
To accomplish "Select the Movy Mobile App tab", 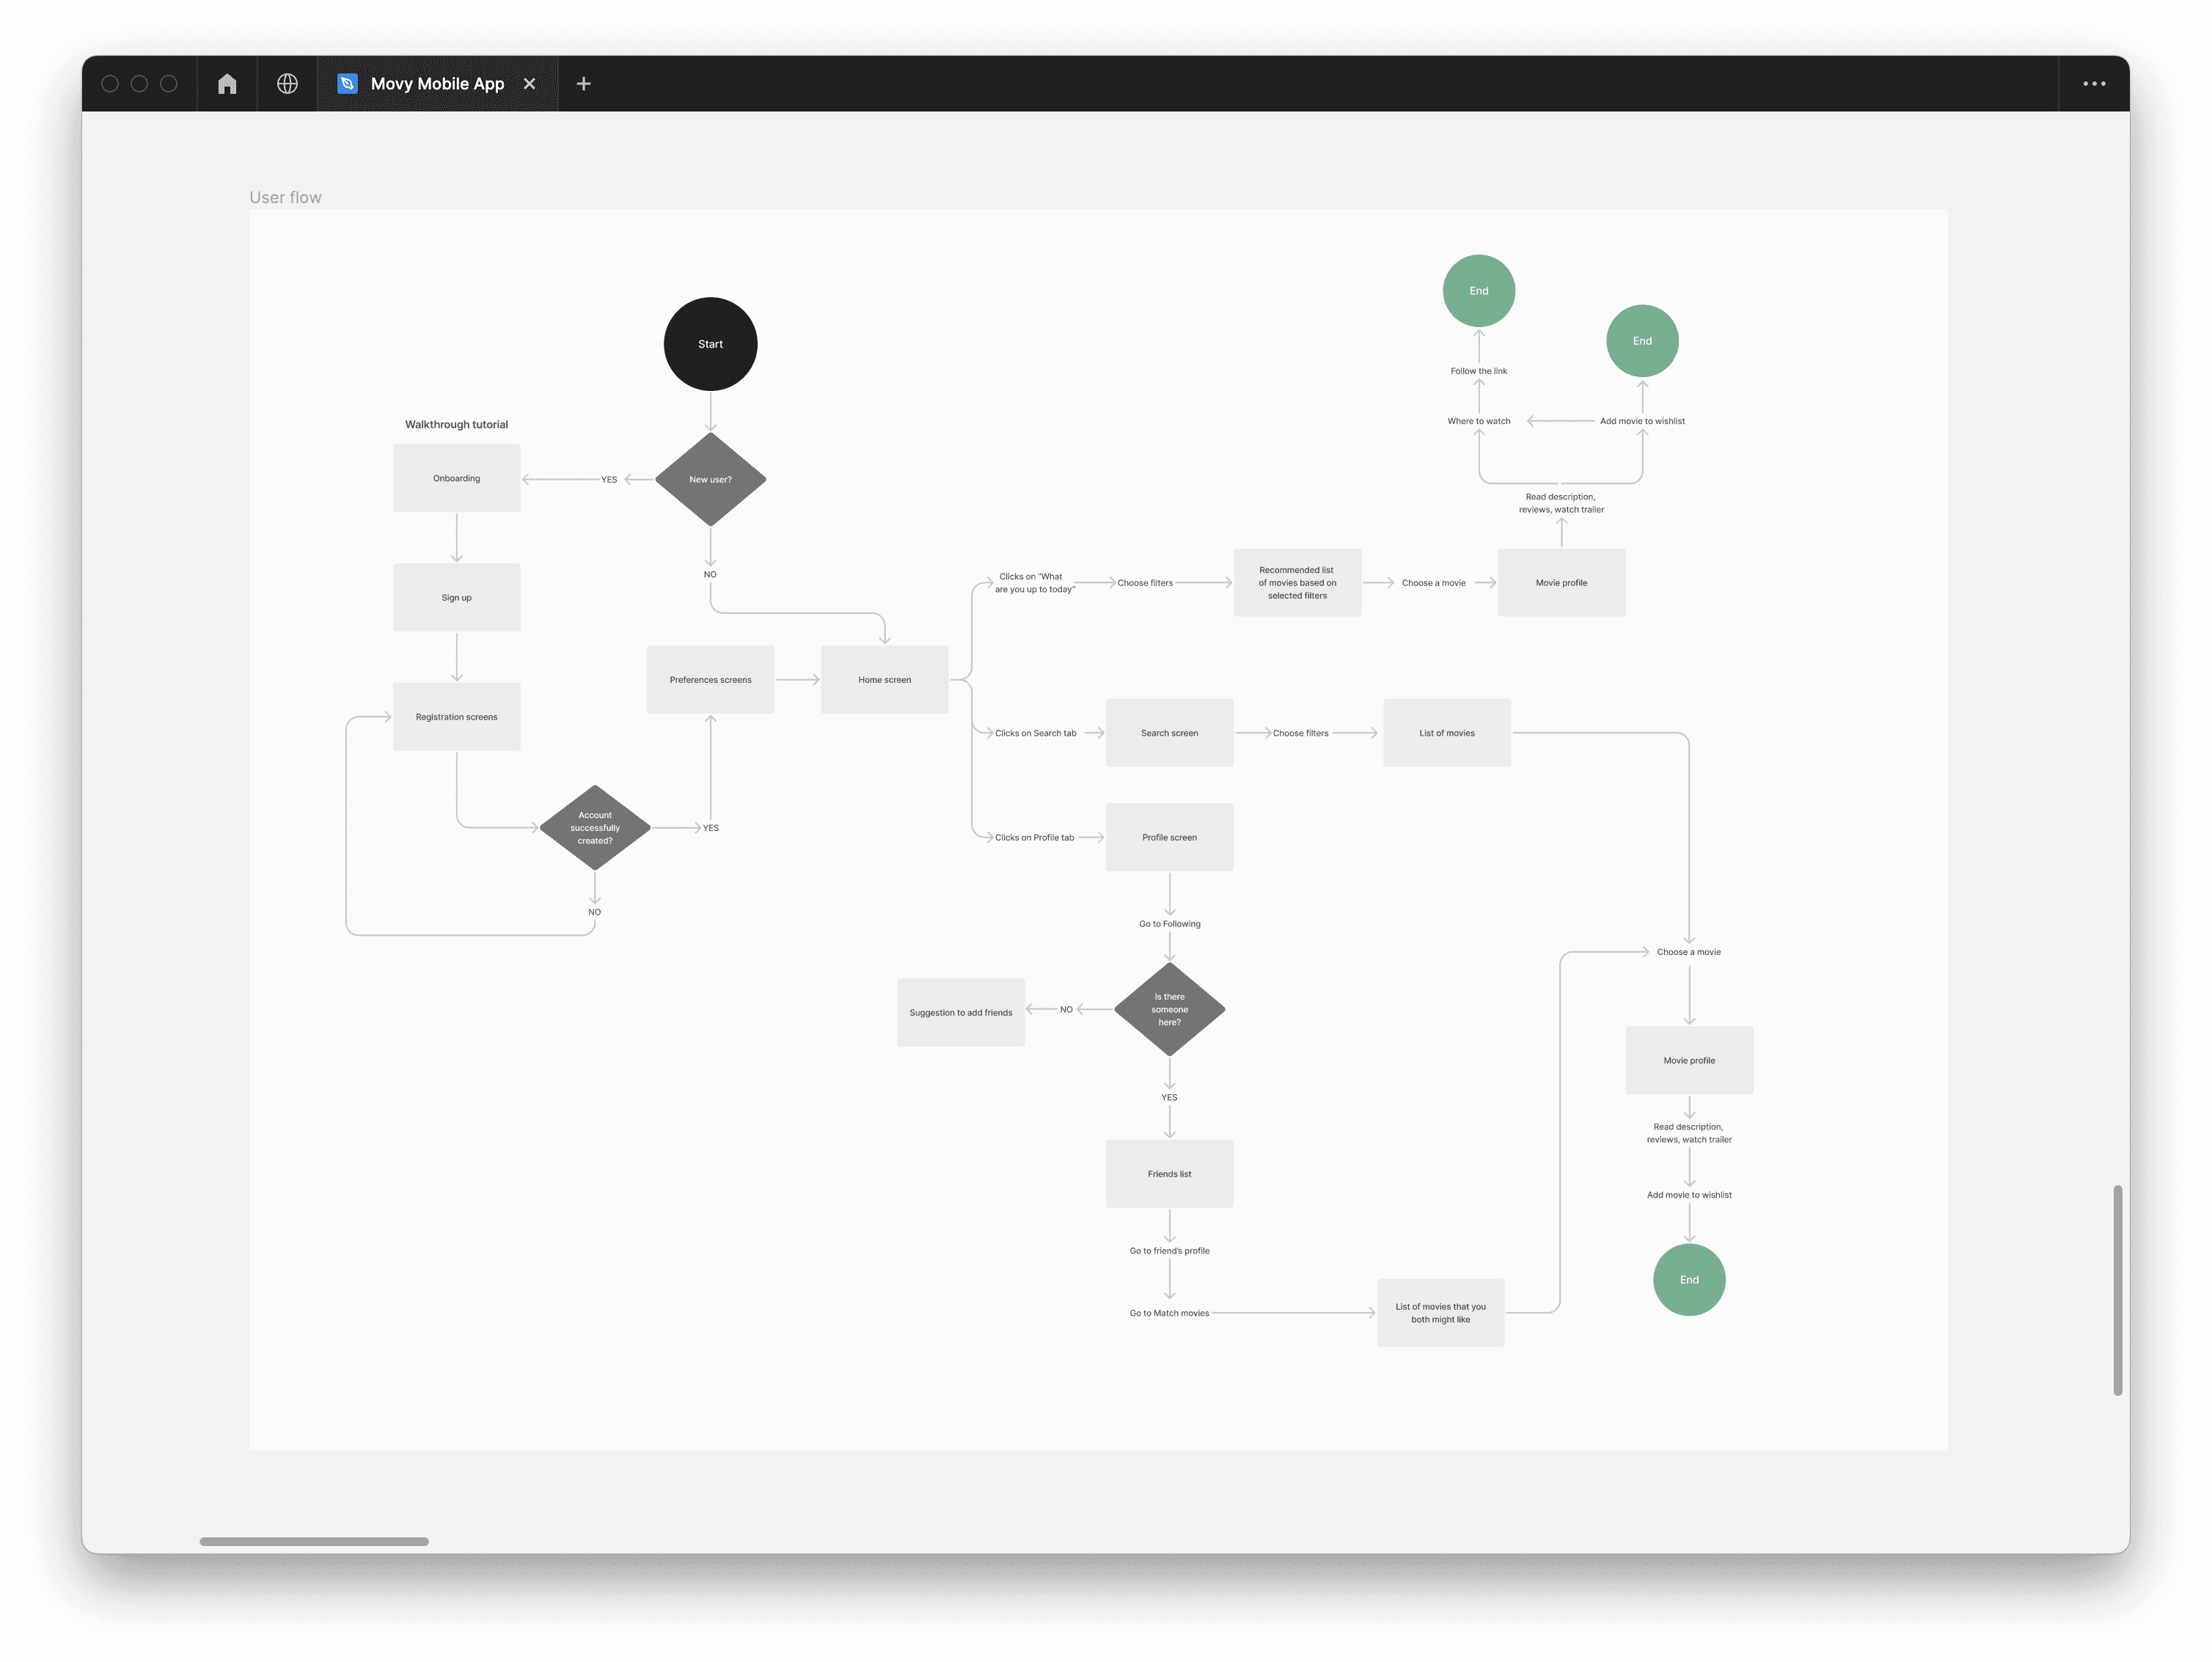I will 437,84.
